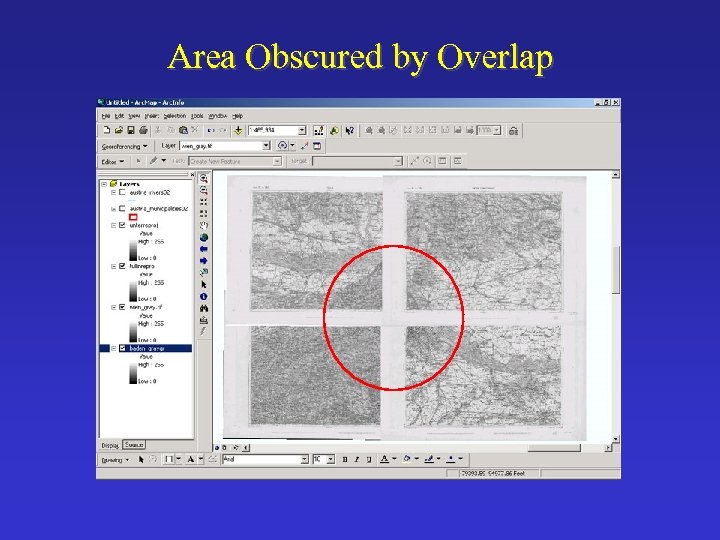Image resolution: width=720 pixels, height=540 pixels.
Task: Select the baden layer row
Action: tap(146, 349)
